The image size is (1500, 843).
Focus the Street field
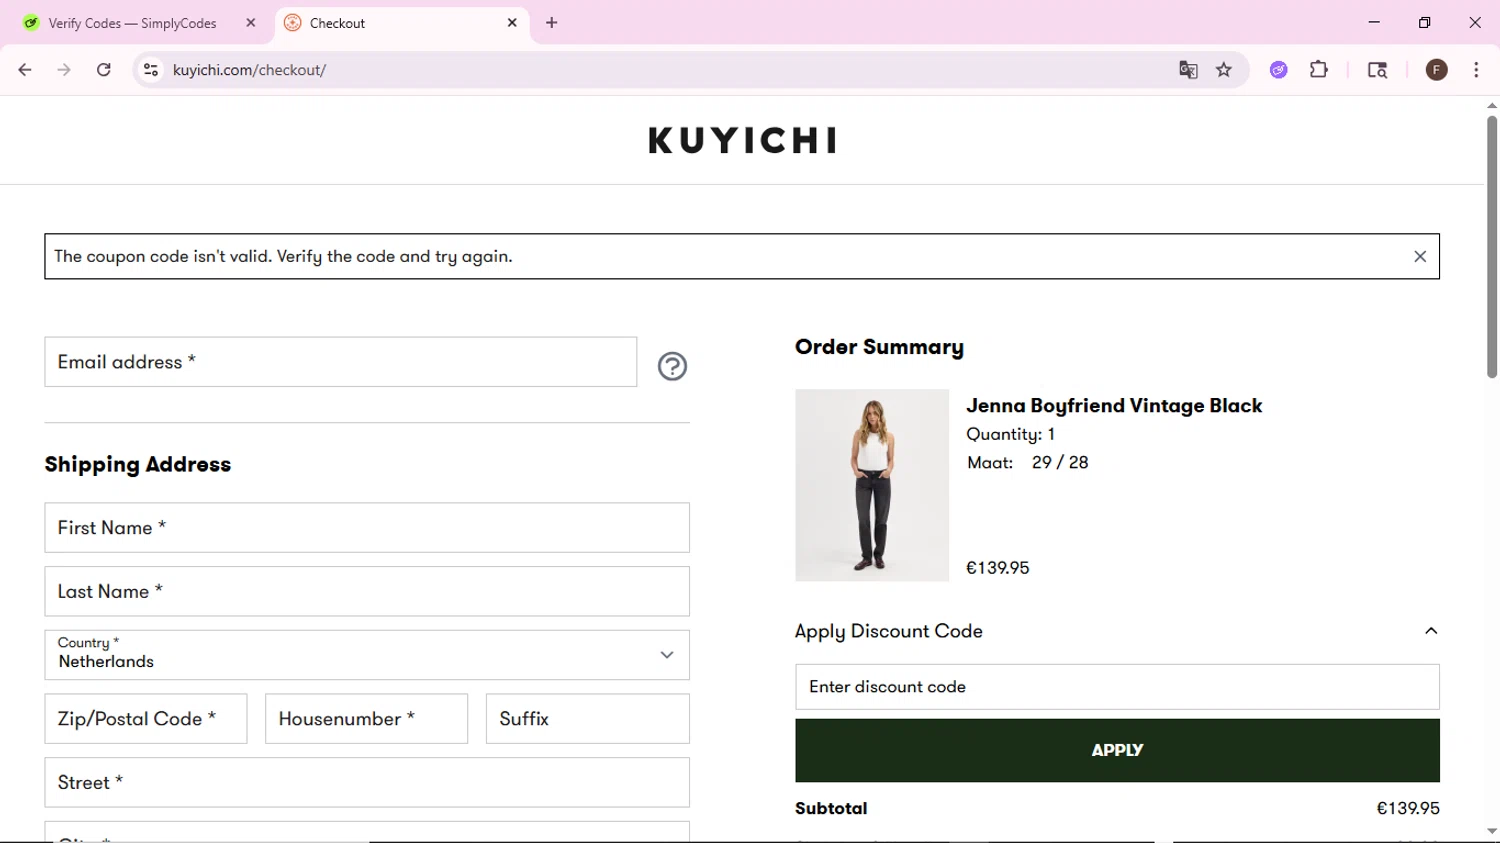(x=367, y=783)
